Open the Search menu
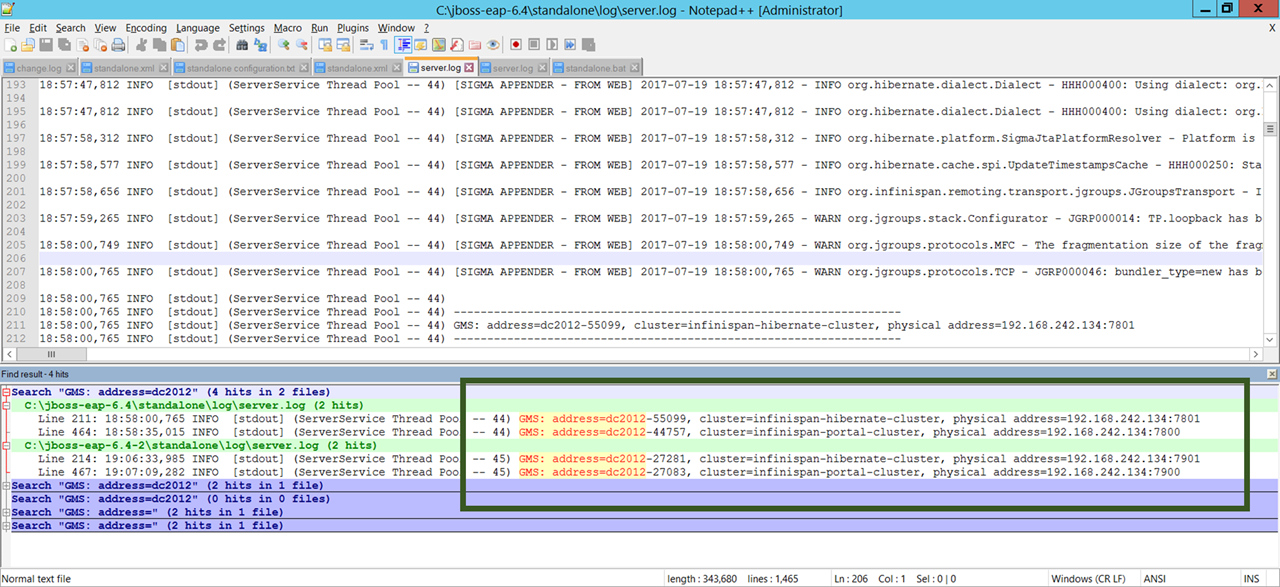 point(70,28)
